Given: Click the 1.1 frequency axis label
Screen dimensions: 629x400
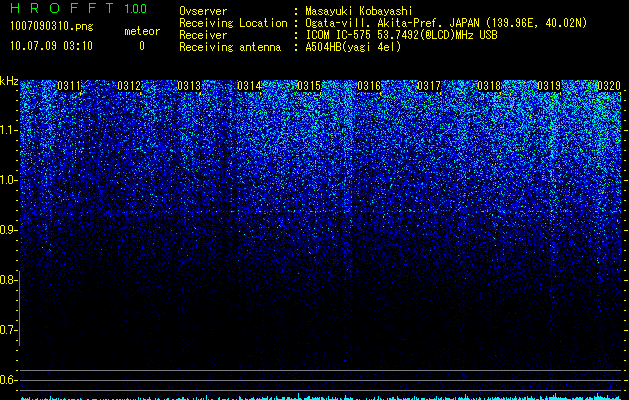Looking at the screenshot, I should point(7,130).
